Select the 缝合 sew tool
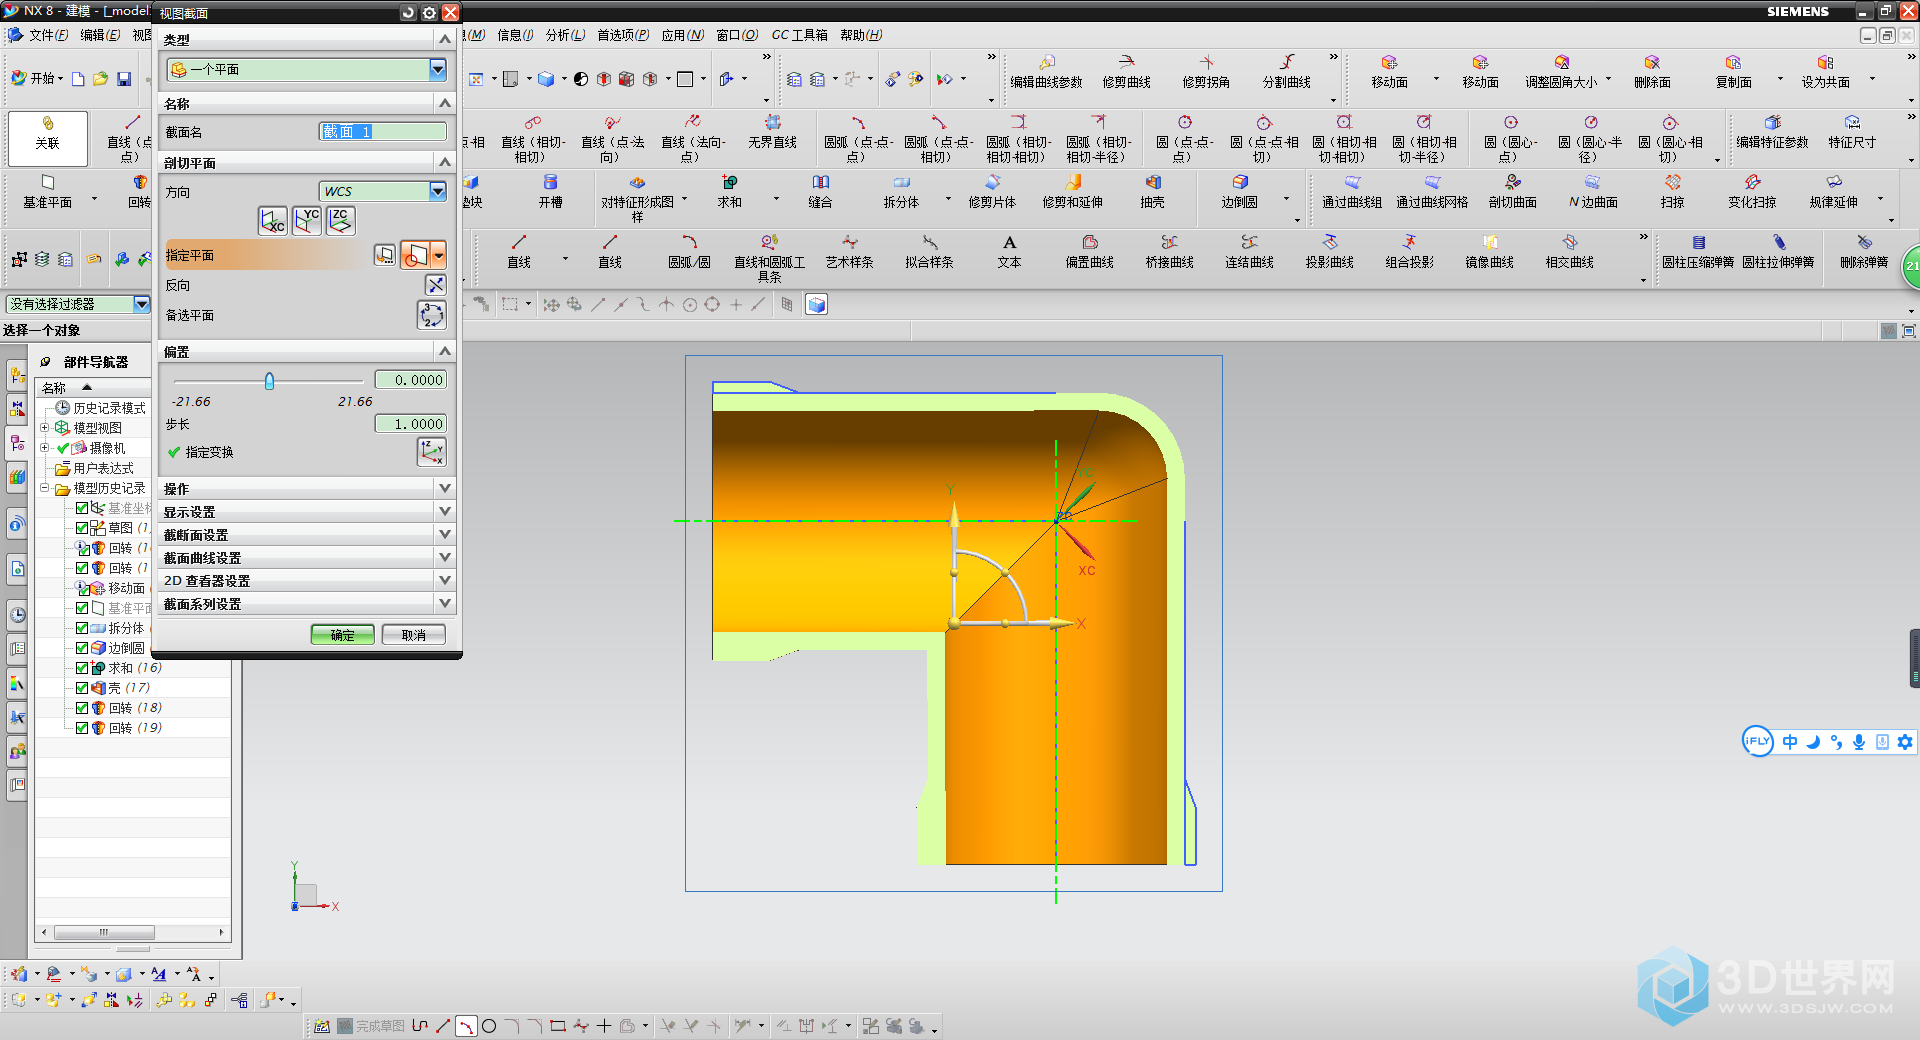 (x=820, y=191)
